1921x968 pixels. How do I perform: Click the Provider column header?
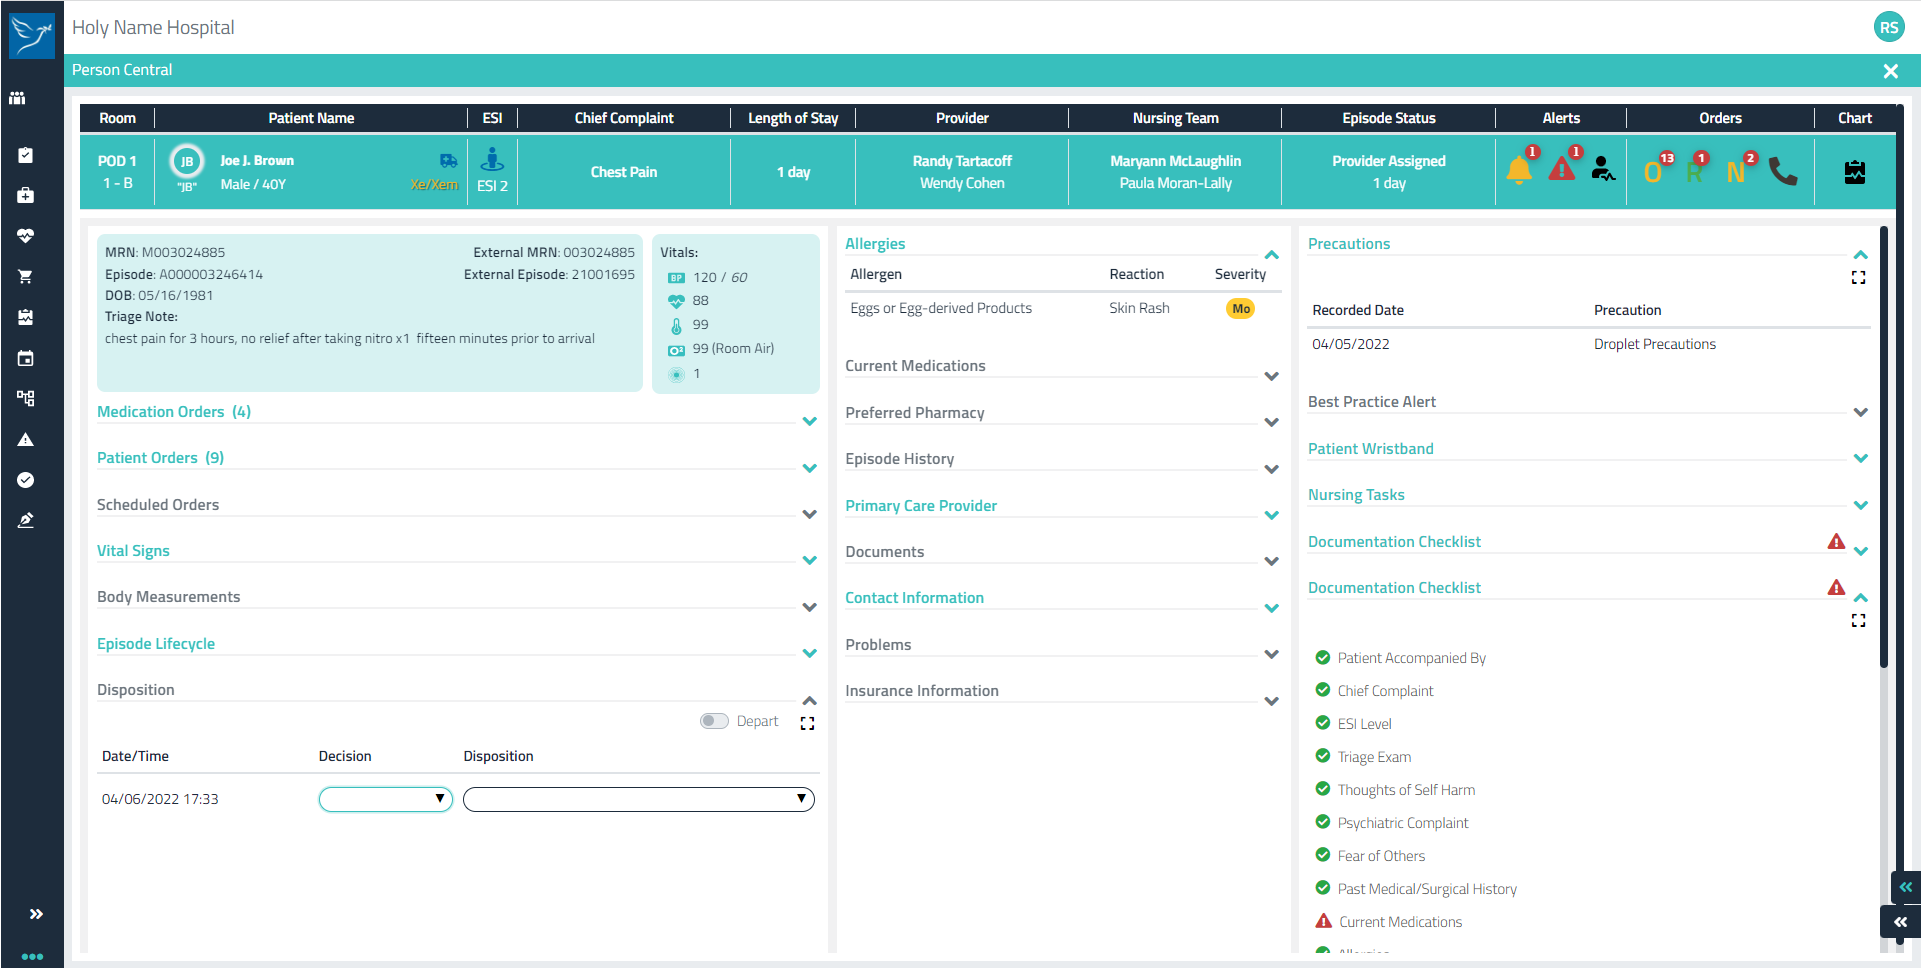(x=962, y=118)
